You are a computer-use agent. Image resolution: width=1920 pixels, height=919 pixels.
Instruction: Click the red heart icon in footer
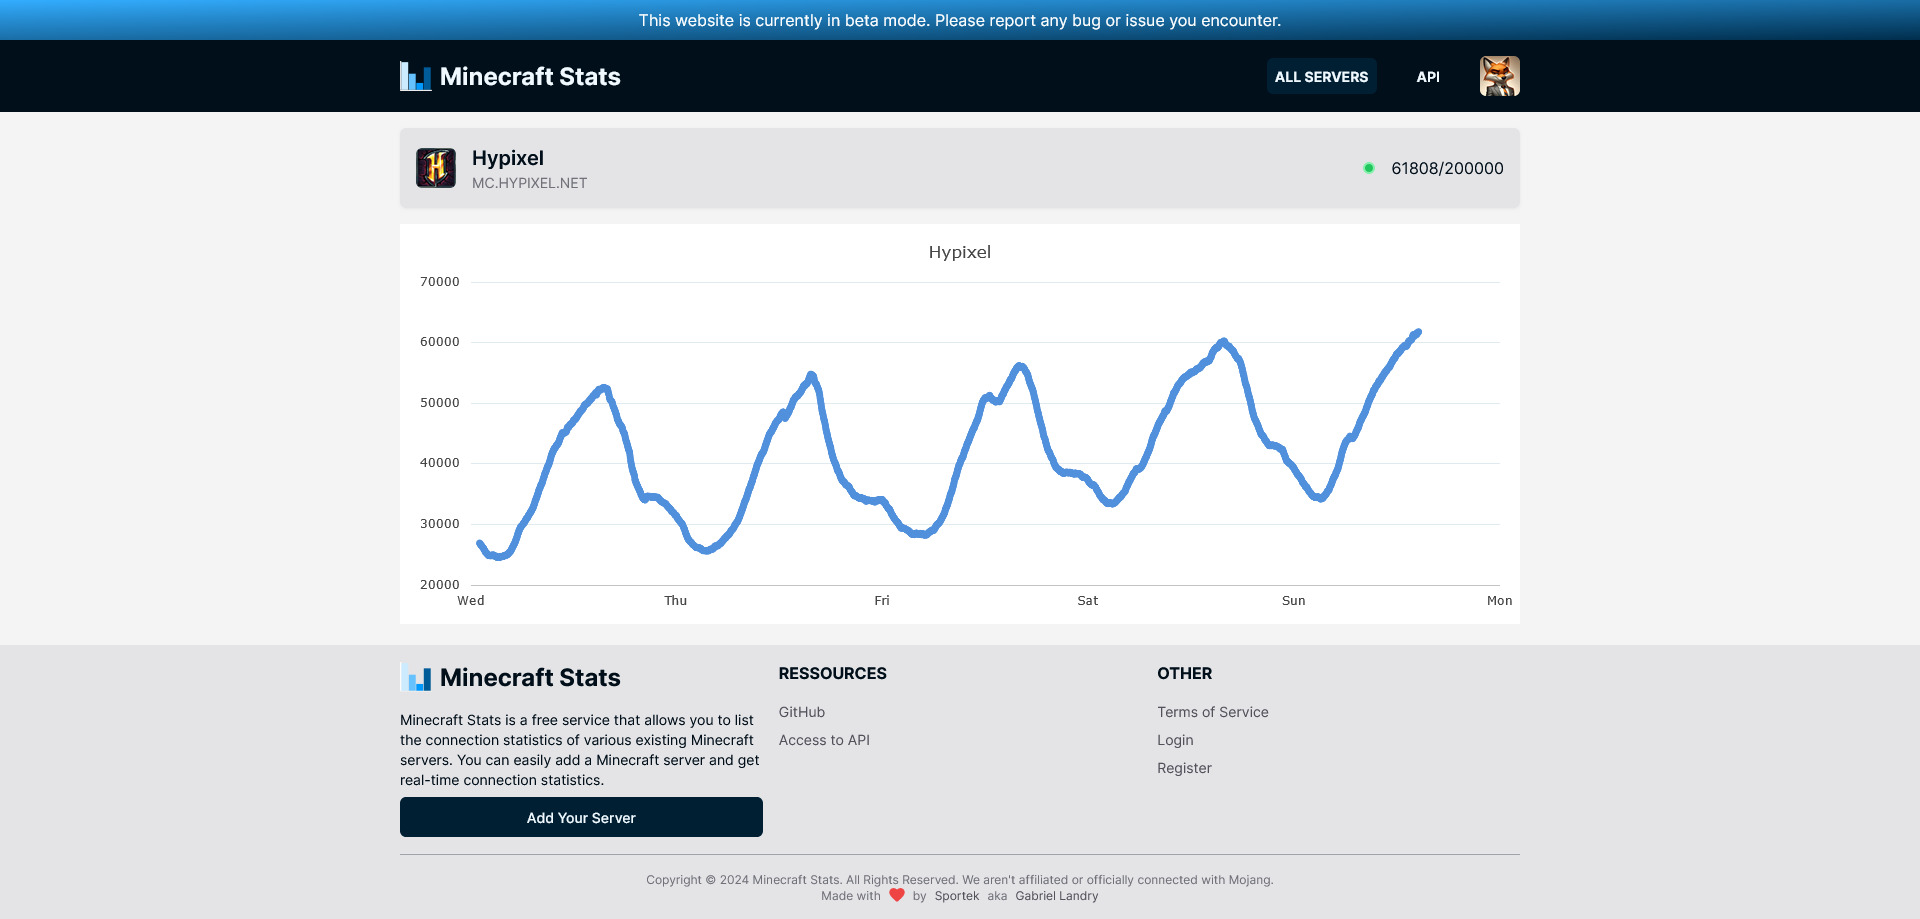(897, 896)
